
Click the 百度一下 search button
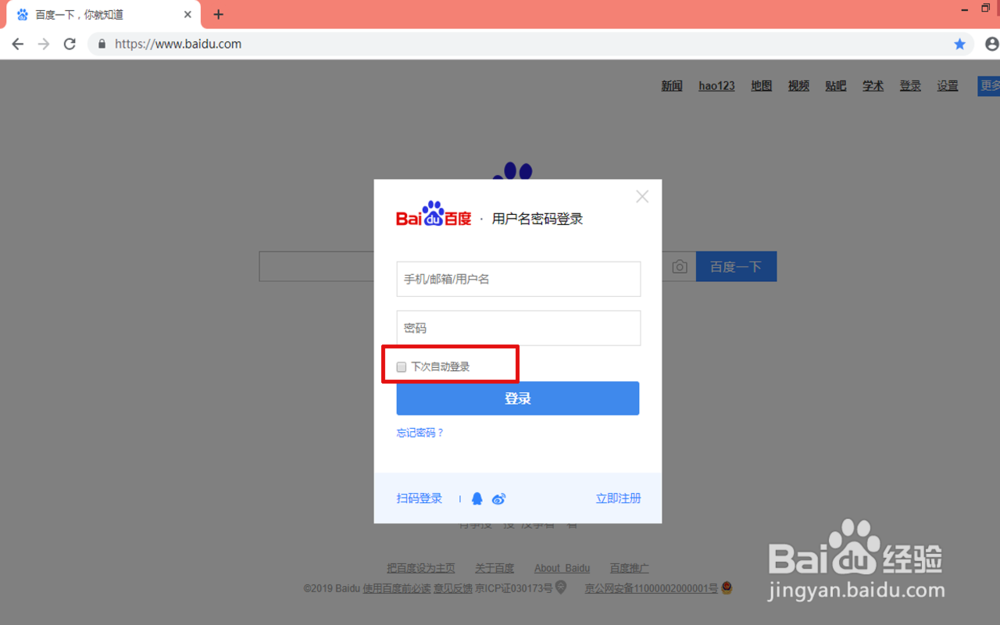point(736,267)
